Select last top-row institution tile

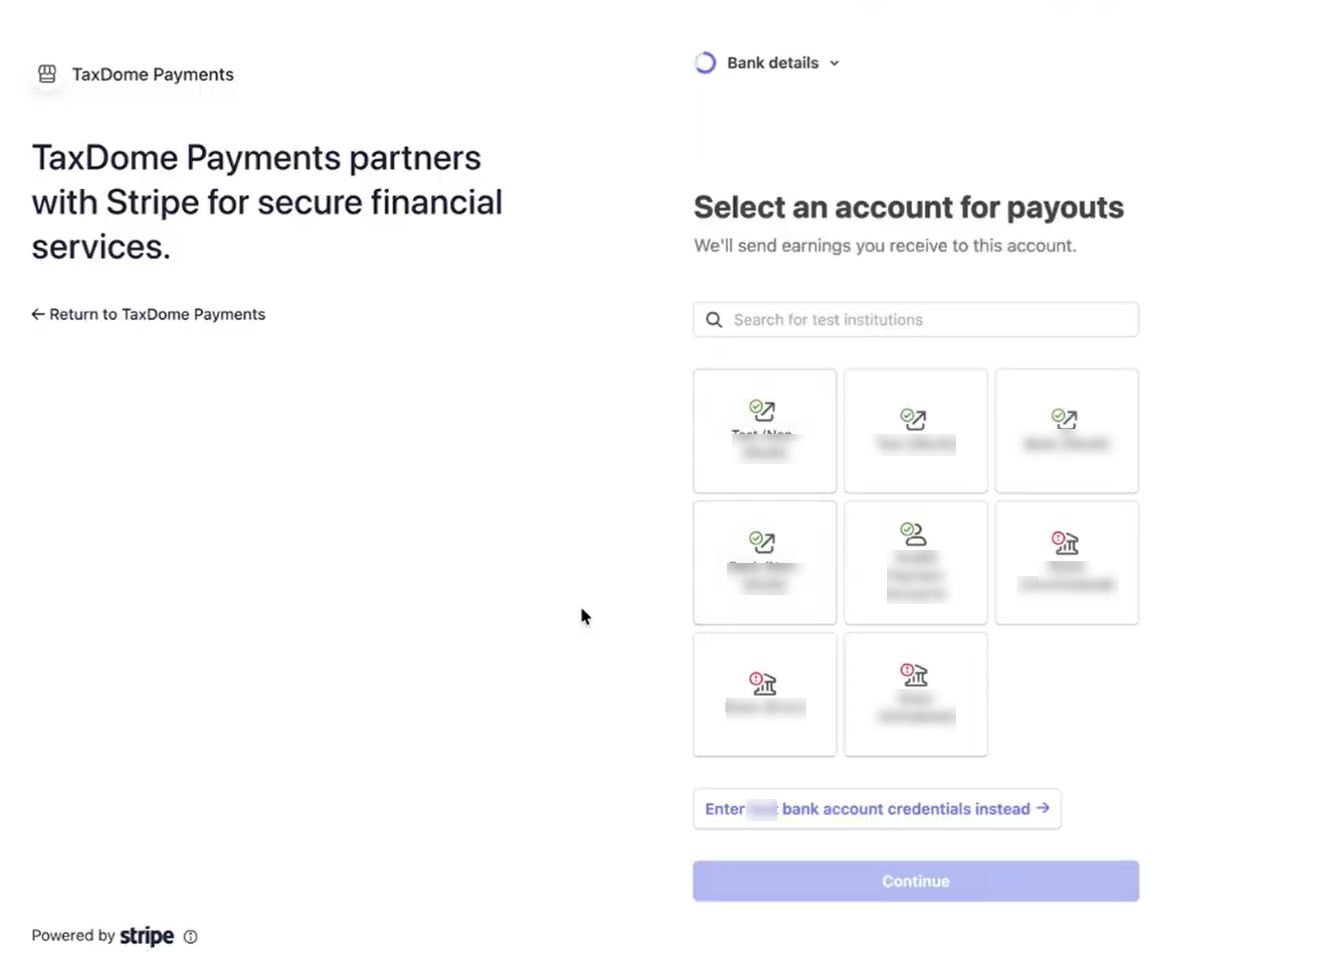1066,431
